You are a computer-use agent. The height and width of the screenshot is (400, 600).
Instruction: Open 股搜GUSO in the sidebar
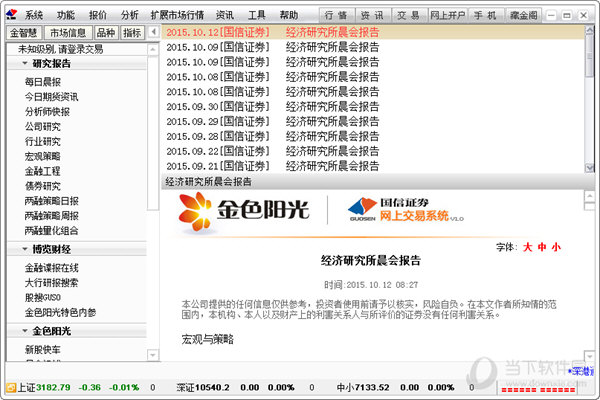[x=43, y=297]
